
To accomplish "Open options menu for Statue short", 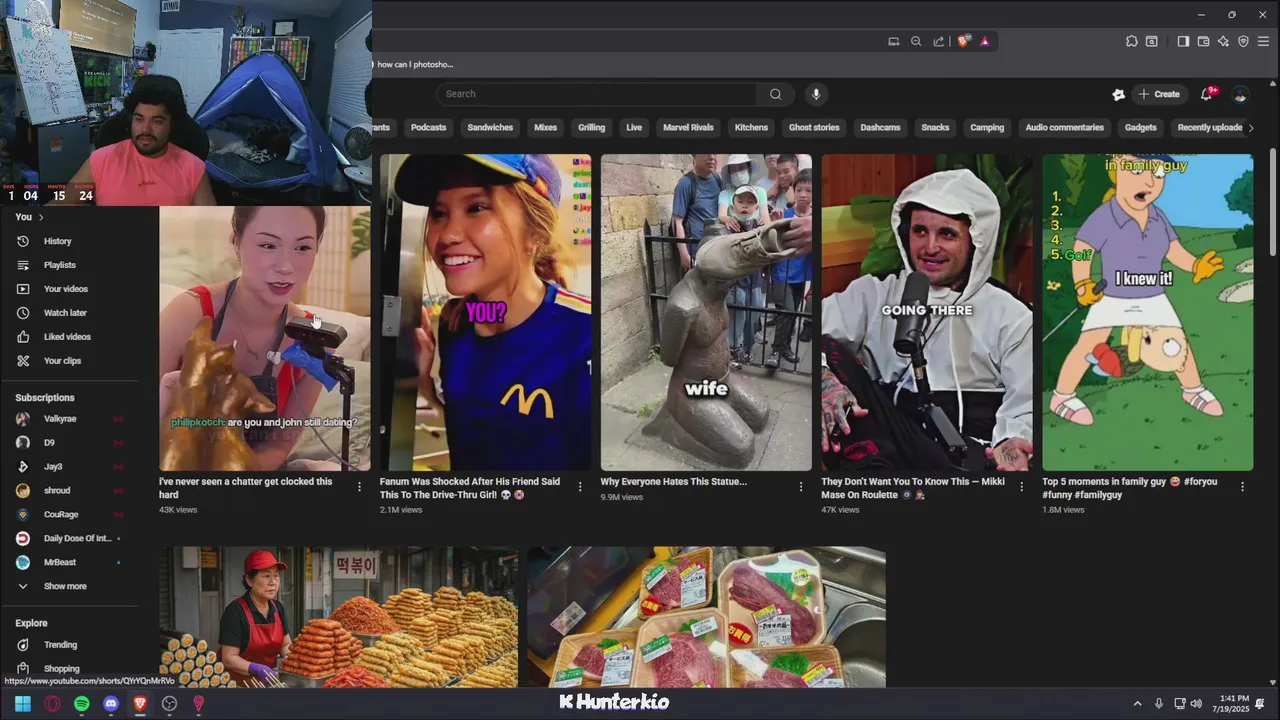I will point(800,487).
